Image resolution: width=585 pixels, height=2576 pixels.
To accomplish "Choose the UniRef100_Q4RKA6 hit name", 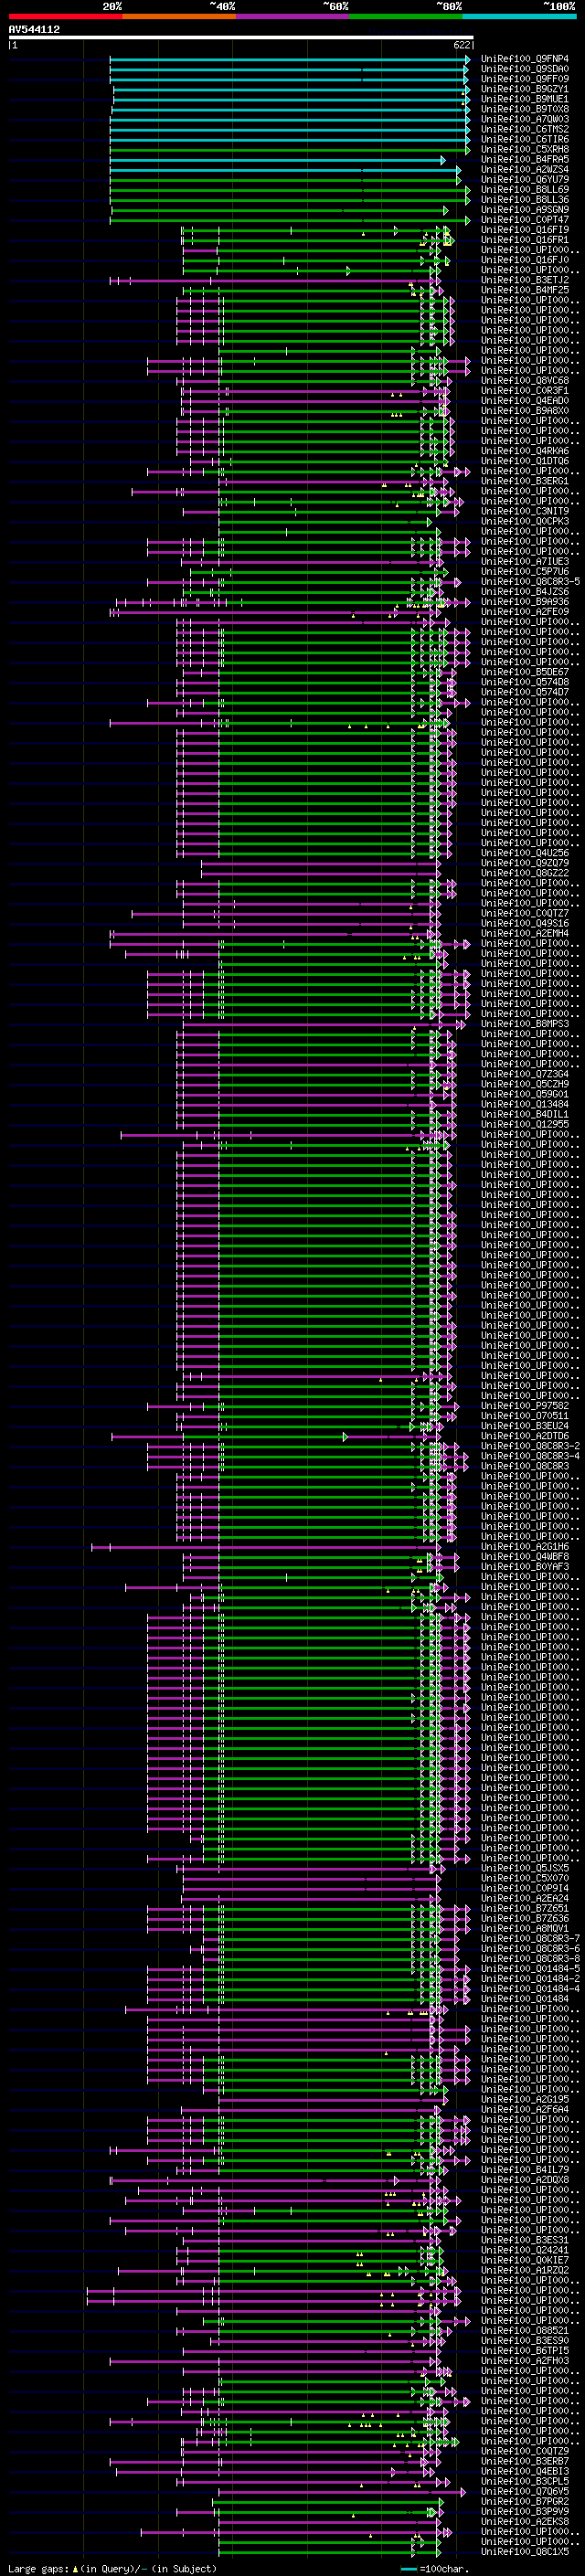I will pos(525,451).
